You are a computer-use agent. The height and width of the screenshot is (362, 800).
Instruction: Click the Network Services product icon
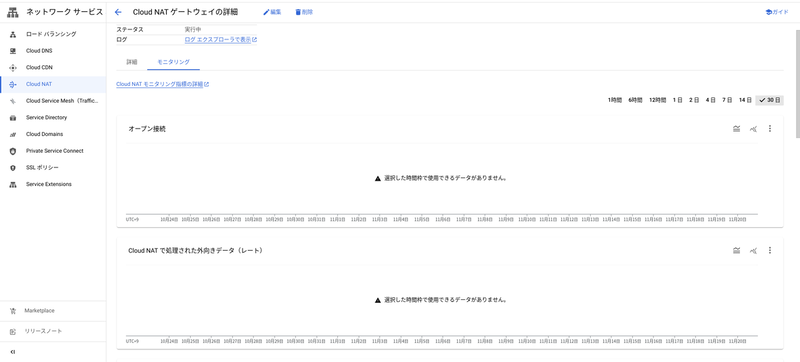coord(12,12)
